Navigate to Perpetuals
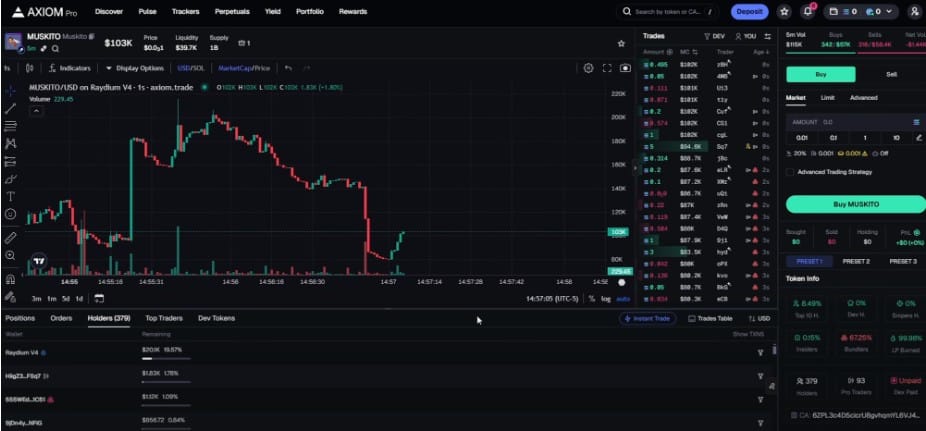926x431 pixels. 232,11
